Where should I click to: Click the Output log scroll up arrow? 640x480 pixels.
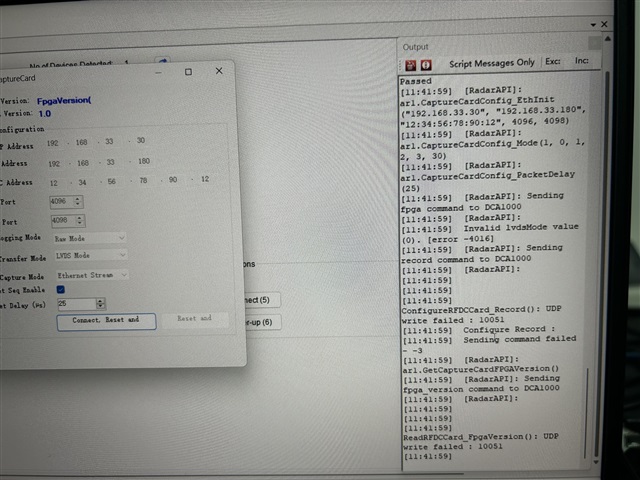tap(608, 39)
